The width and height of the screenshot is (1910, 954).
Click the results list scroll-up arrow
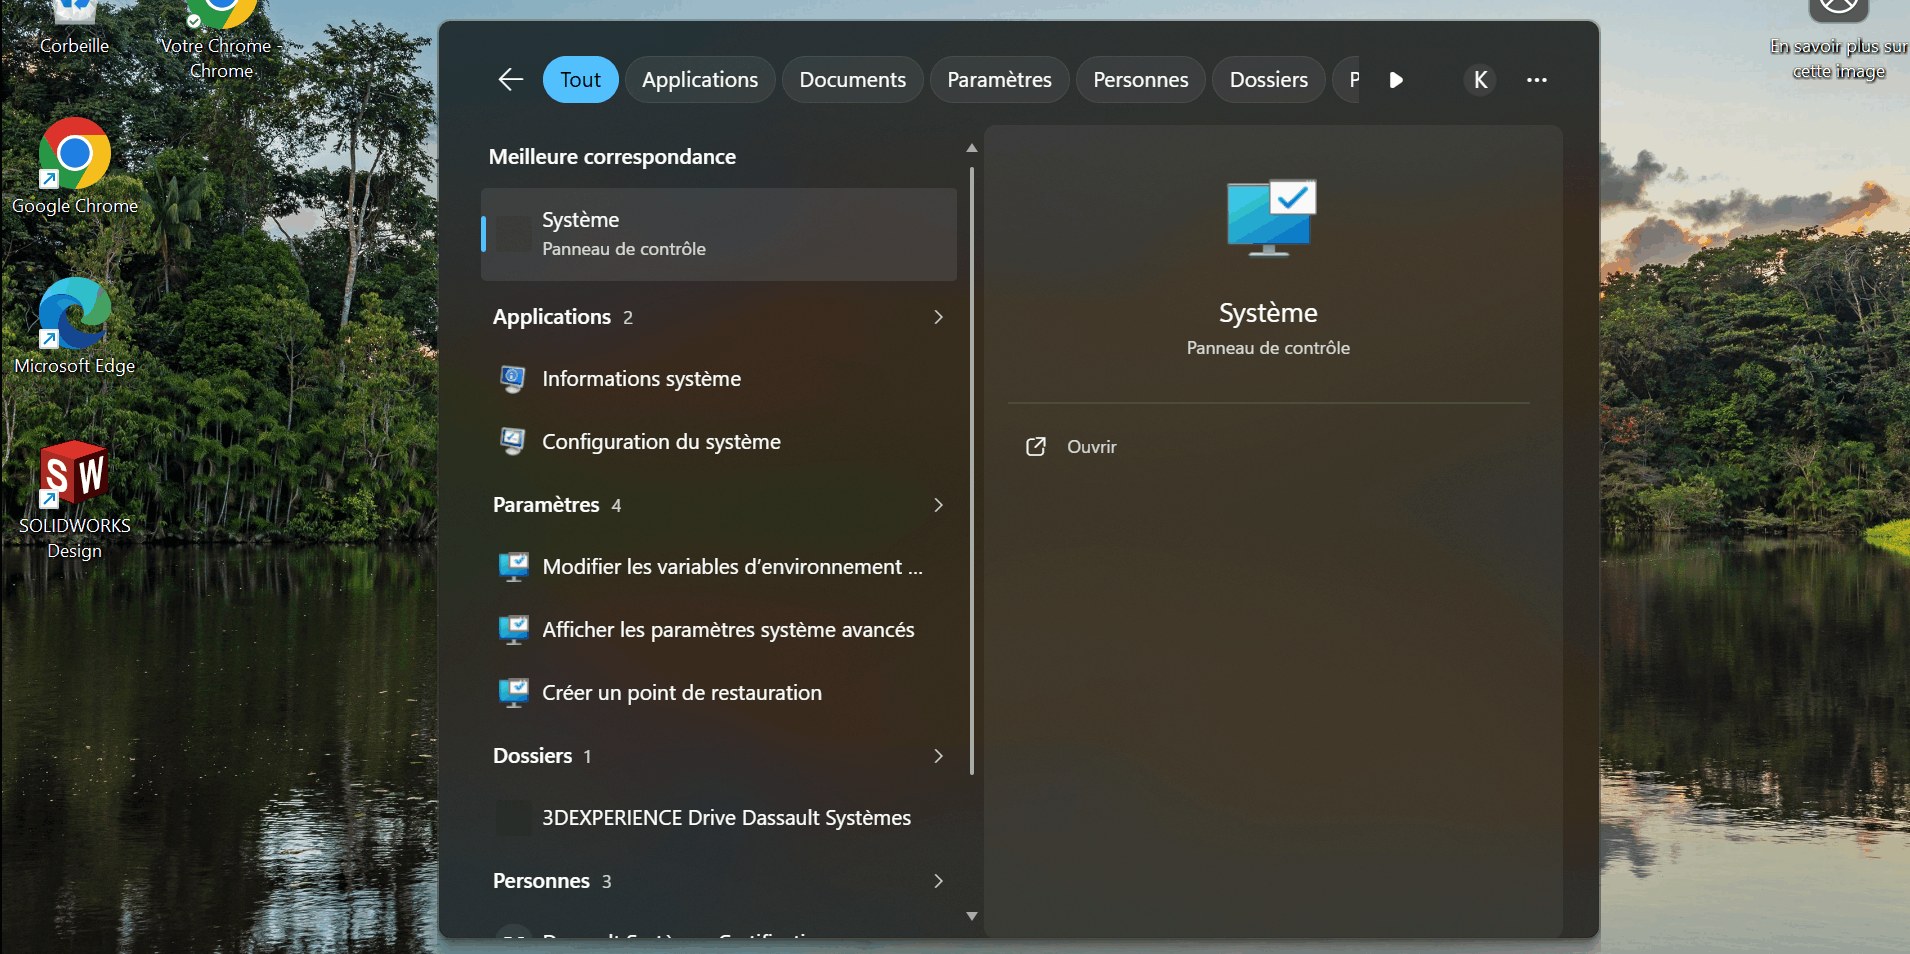[x=972, y=148]
